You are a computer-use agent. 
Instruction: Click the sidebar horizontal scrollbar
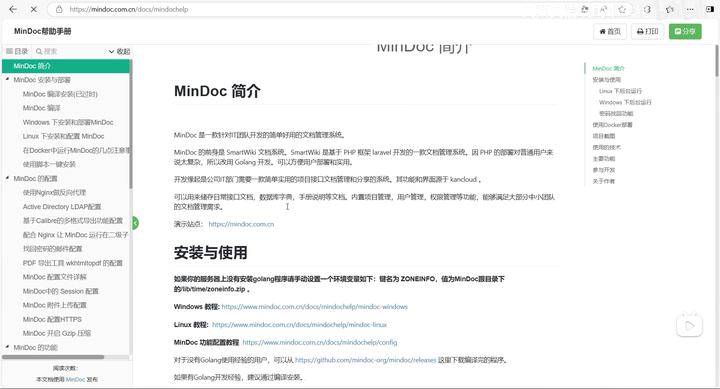[53, 357]
